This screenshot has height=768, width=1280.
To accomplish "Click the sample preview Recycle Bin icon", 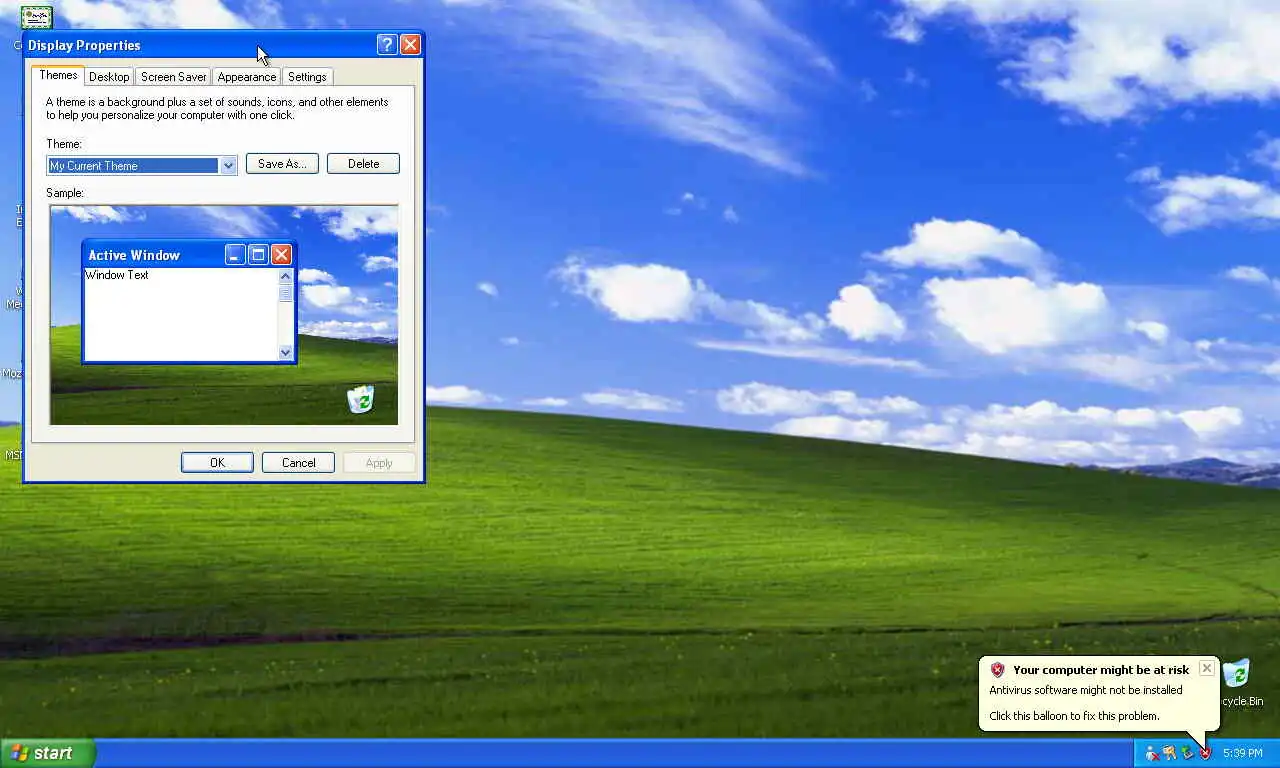I will [360, 399].
